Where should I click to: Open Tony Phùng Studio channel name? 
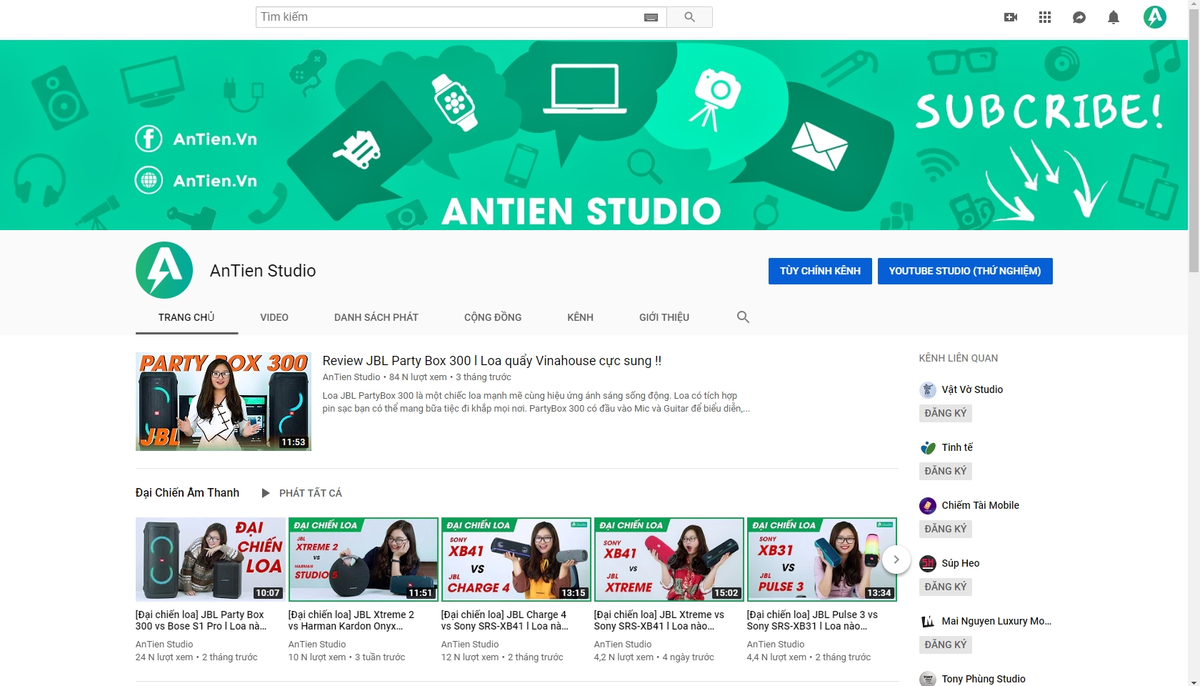[x=983, y=679]
